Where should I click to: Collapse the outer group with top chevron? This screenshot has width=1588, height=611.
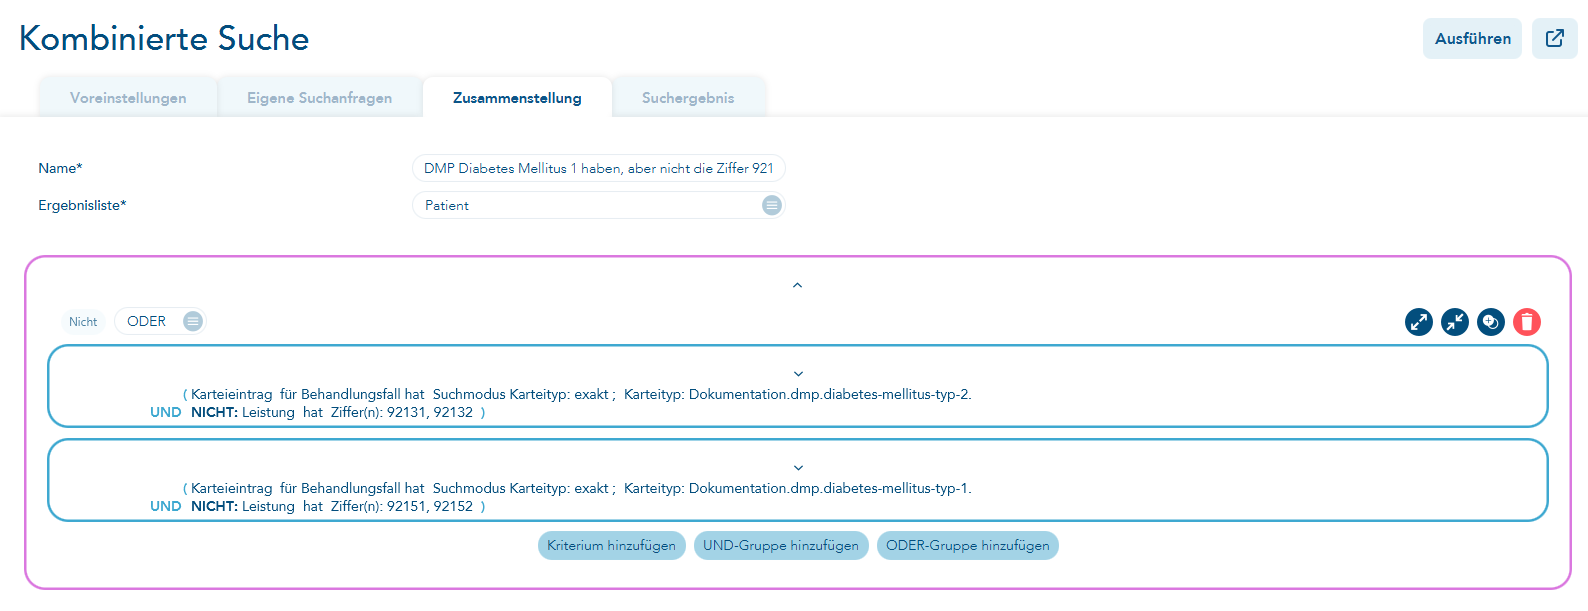[797, 285]
